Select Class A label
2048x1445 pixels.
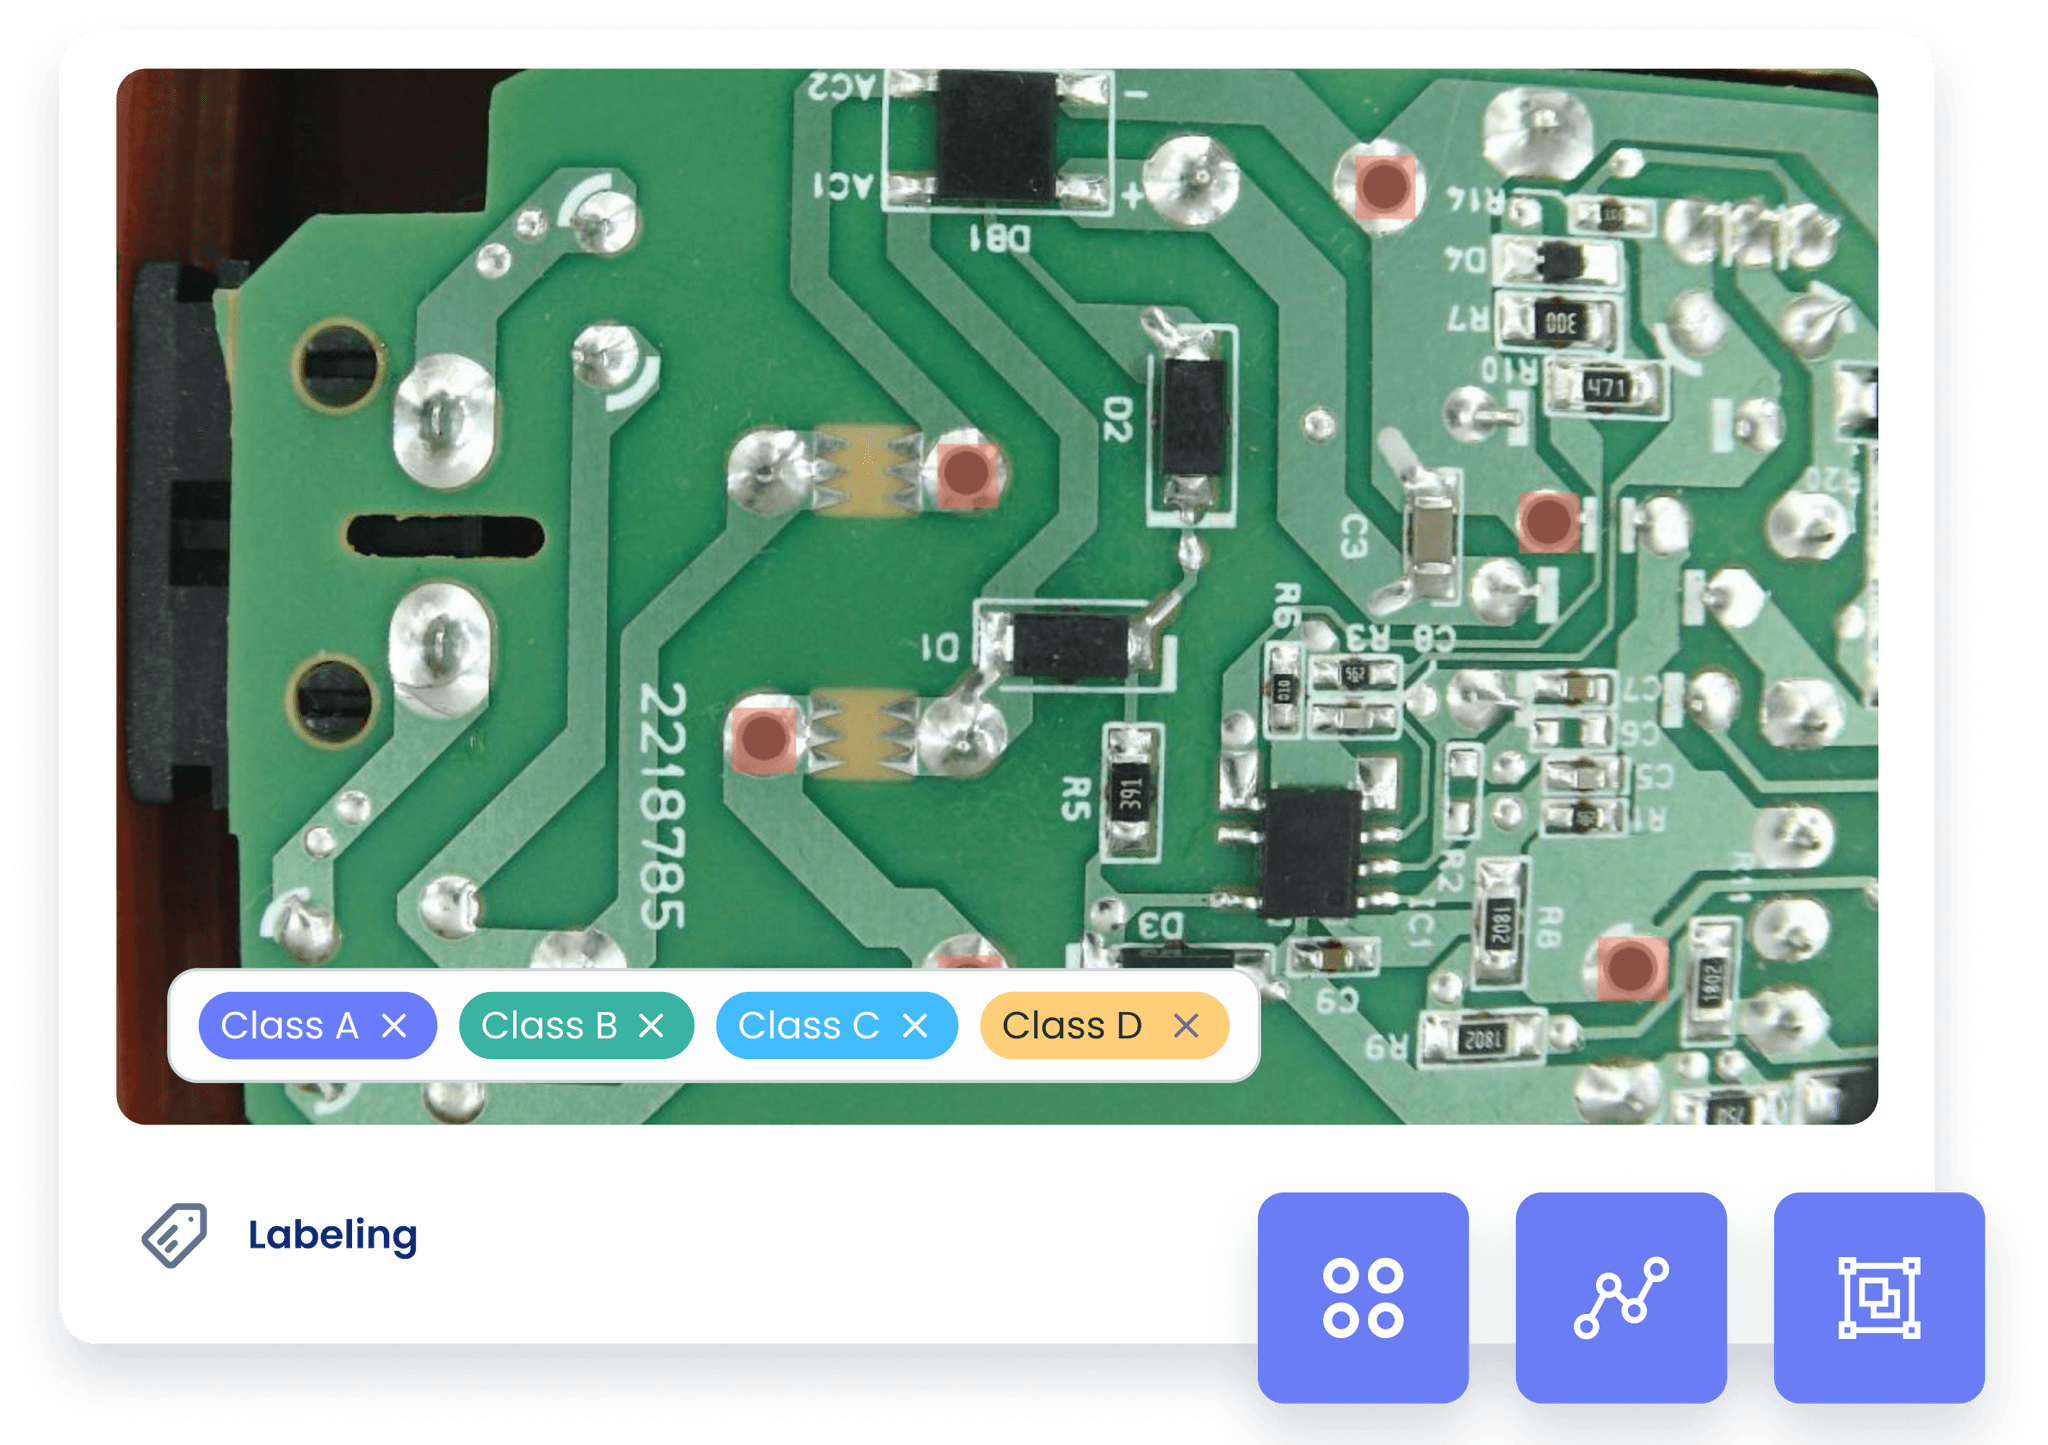[x=289, y=1024]
